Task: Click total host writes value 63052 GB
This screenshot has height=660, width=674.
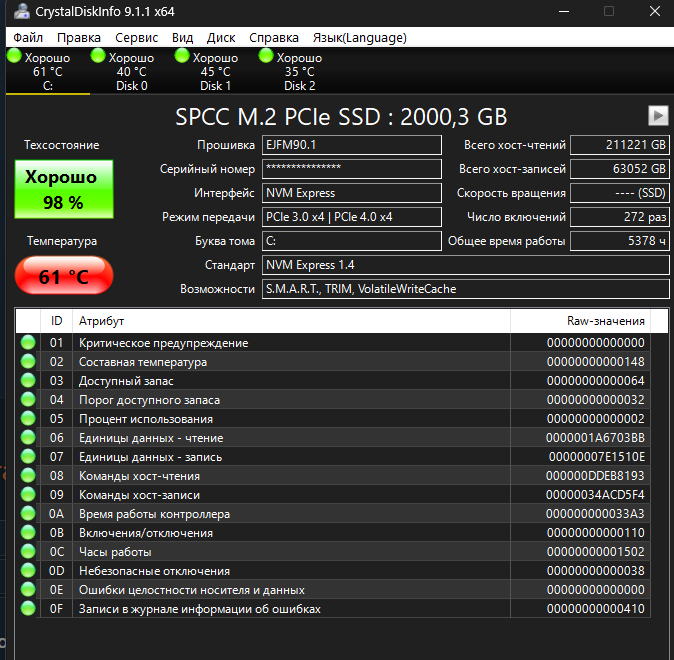Action: [619, 169]
